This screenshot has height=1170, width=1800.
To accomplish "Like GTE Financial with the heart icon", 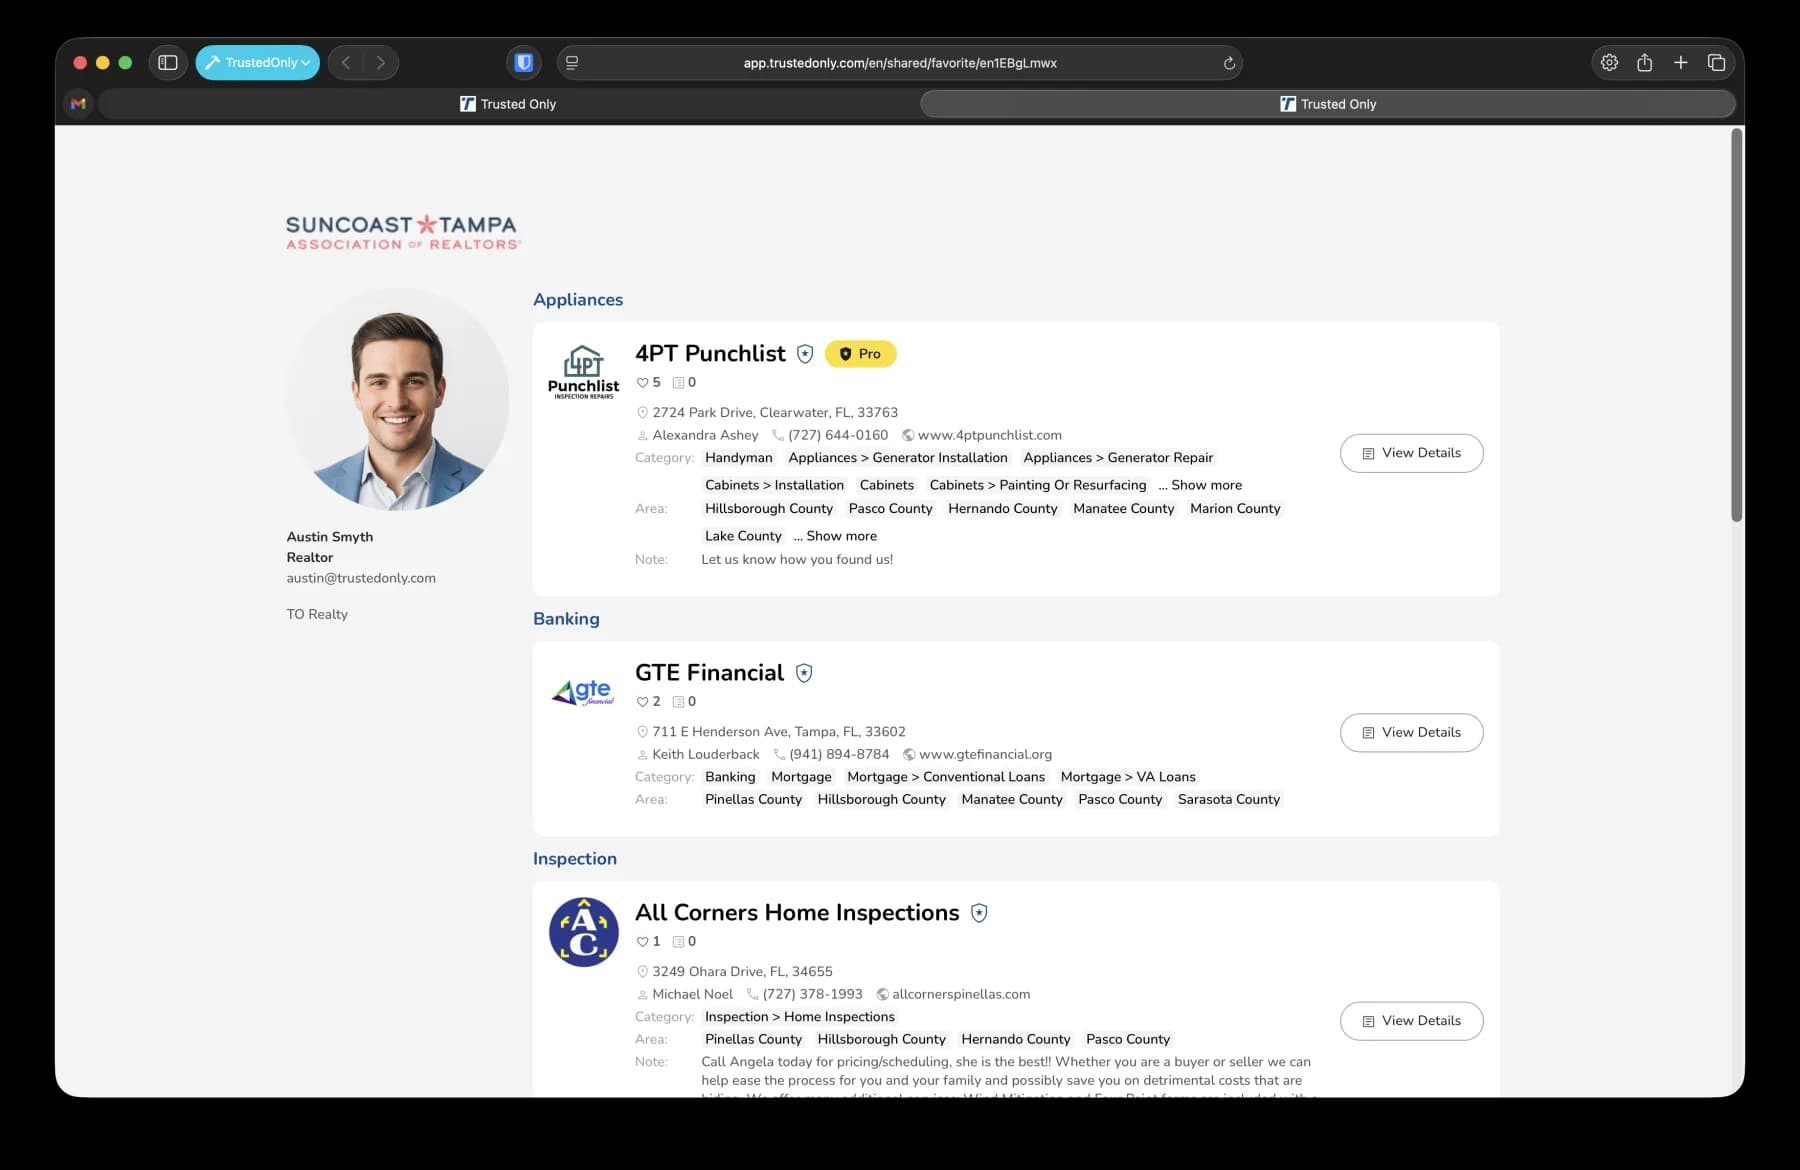I will click(x=643, y=702).
